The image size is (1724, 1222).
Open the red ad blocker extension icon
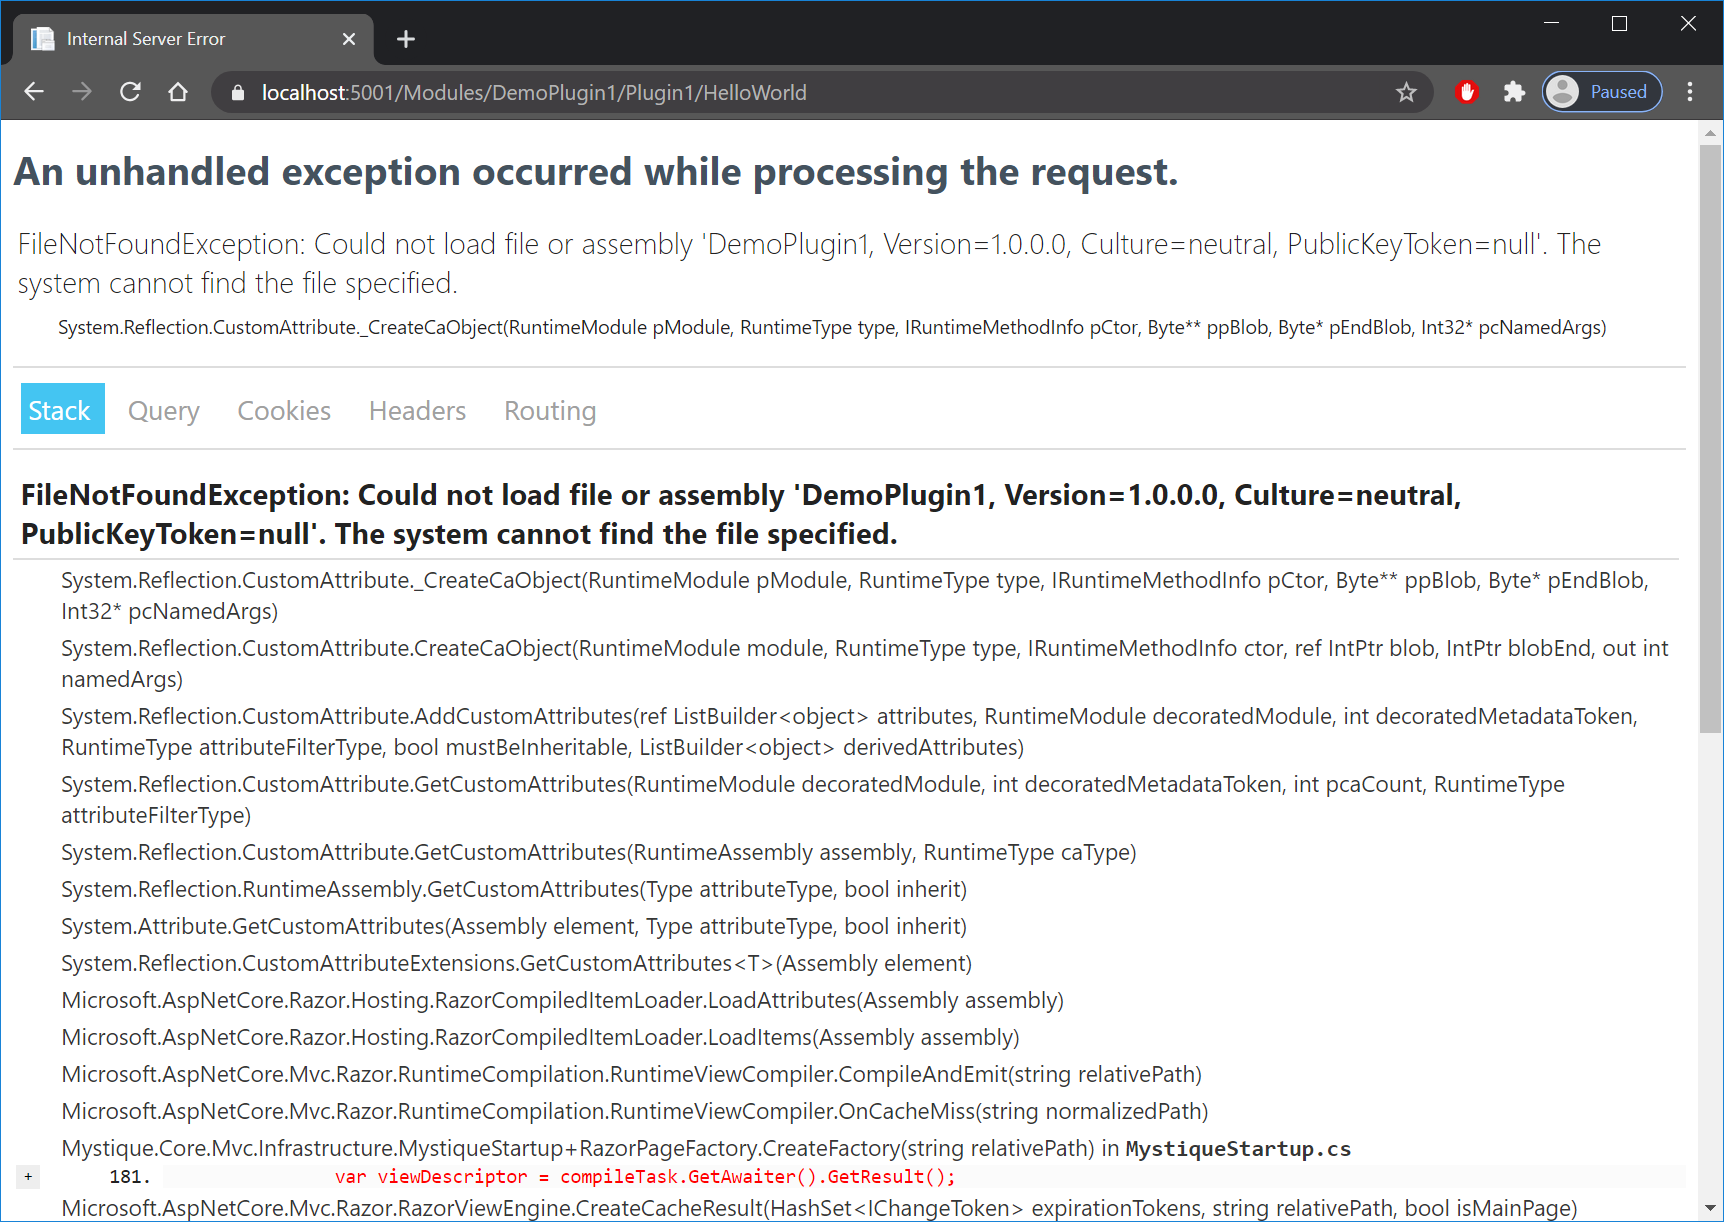(x=1466, y=92)
